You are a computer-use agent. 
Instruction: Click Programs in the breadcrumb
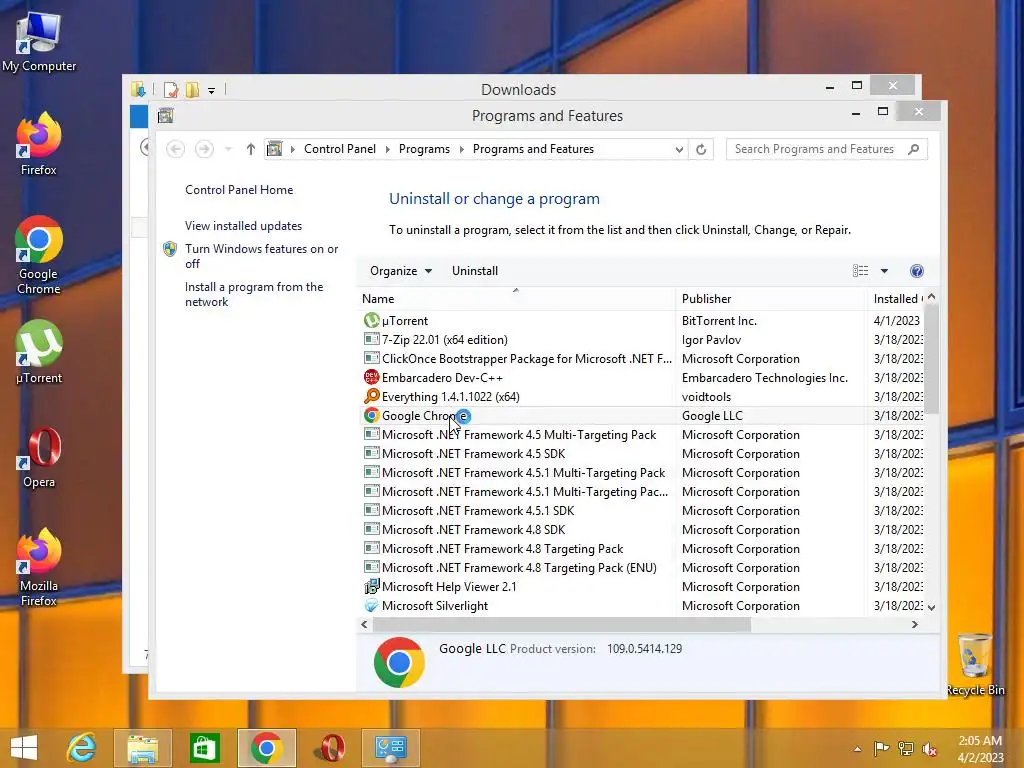tap(424, 149)
